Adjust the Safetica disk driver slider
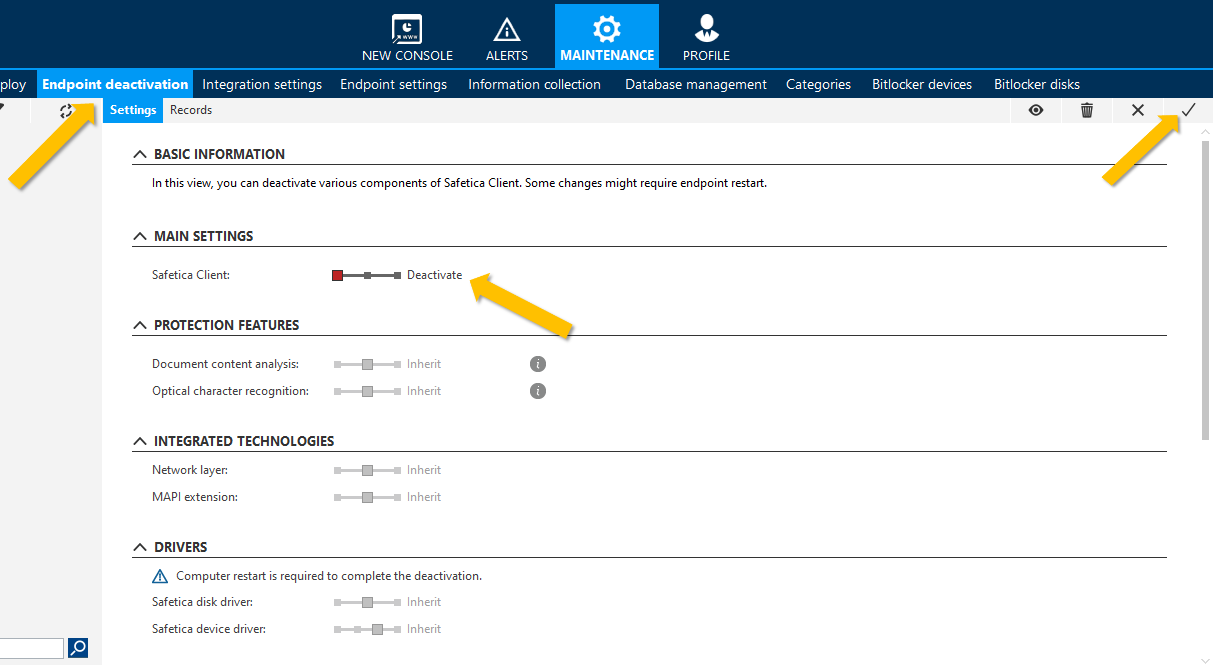The image size is (1213, 665). (367, 602)
